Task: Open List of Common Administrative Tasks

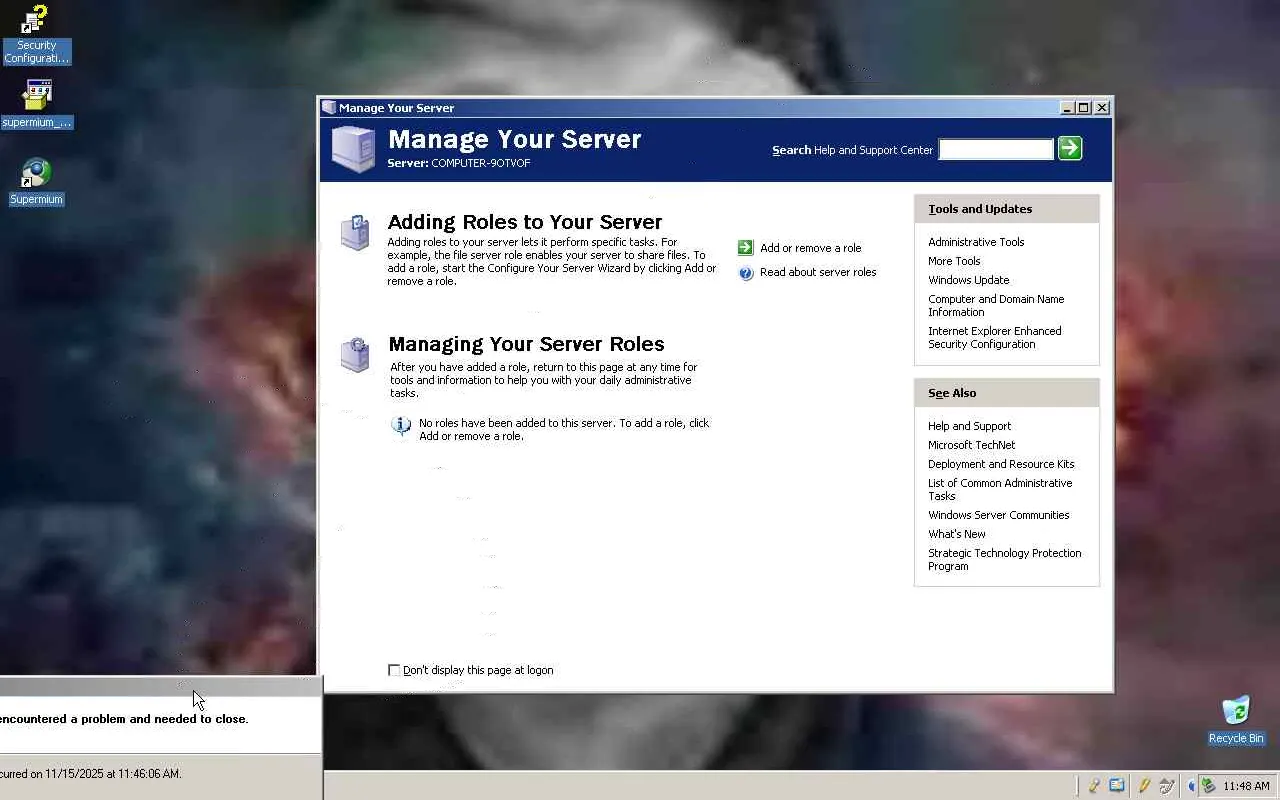Action: (x=1000, y=489)
